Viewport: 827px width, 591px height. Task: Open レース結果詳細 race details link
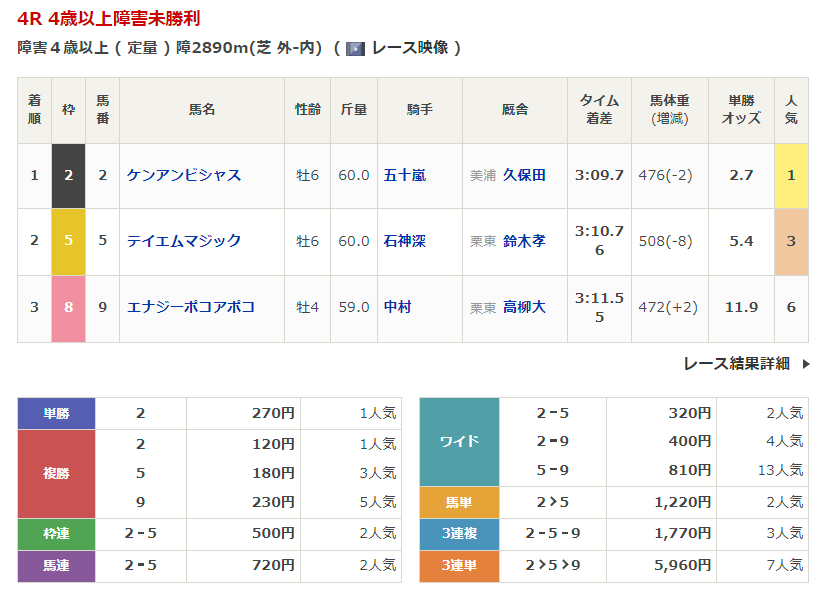click(x=737, y=364)
